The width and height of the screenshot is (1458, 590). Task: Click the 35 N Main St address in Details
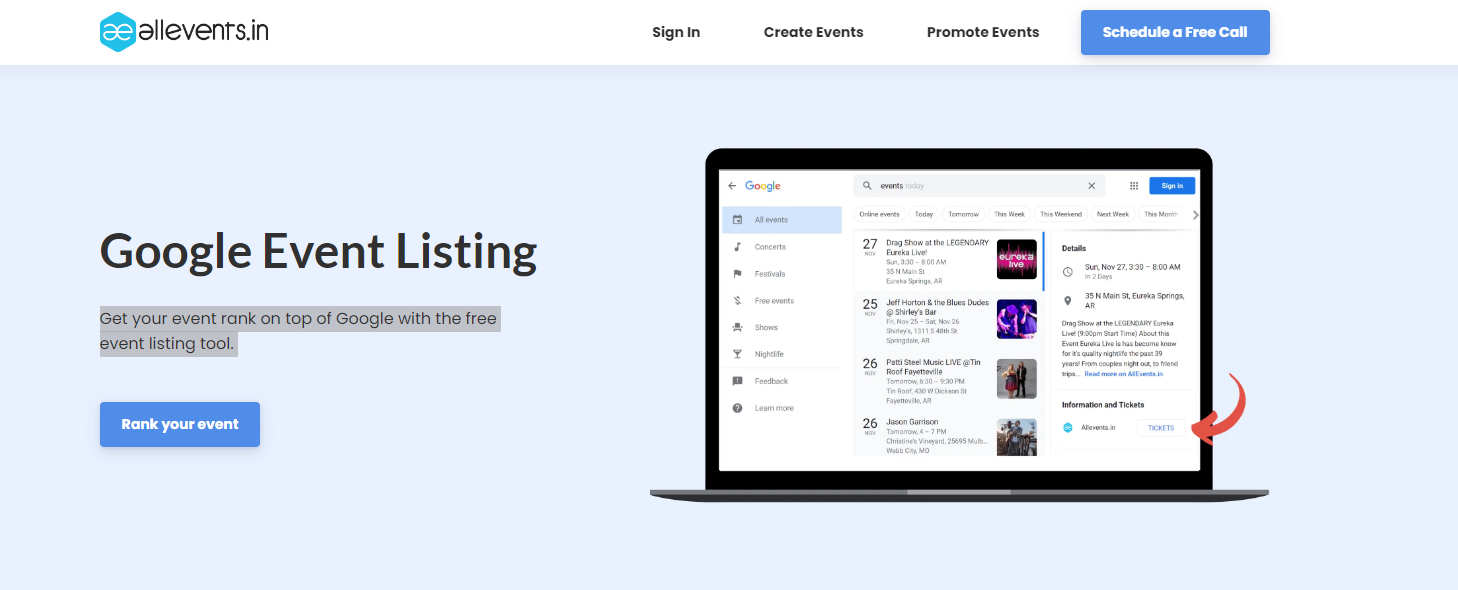pos(1135,300)
